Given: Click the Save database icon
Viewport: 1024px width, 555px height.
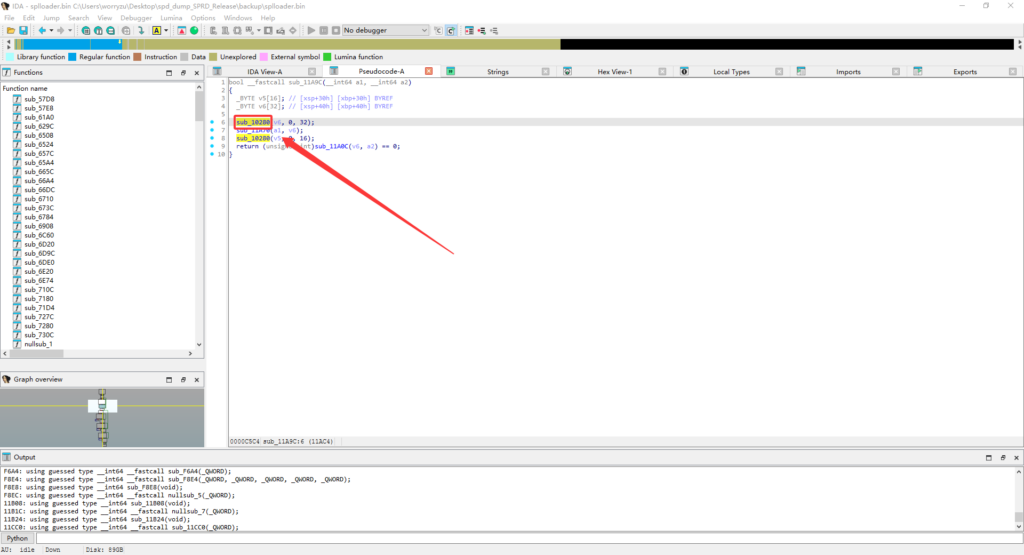Looking at the screenshot, I should 24,31.
